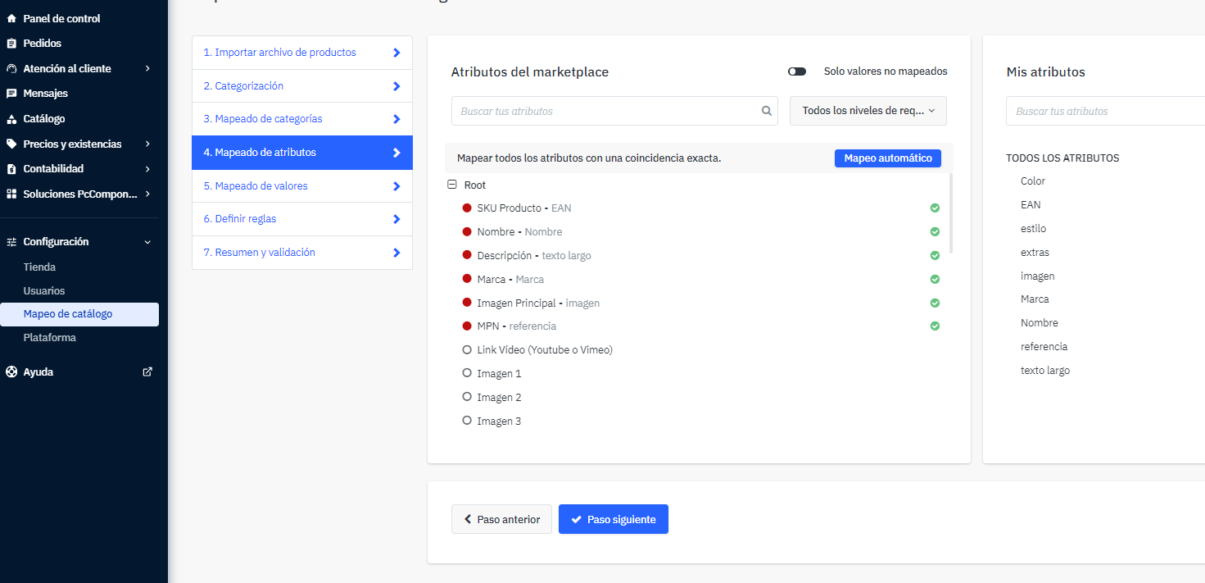Expand the Precios y existencias submenu
This screenshot has width=1205, height=583.
147,144
